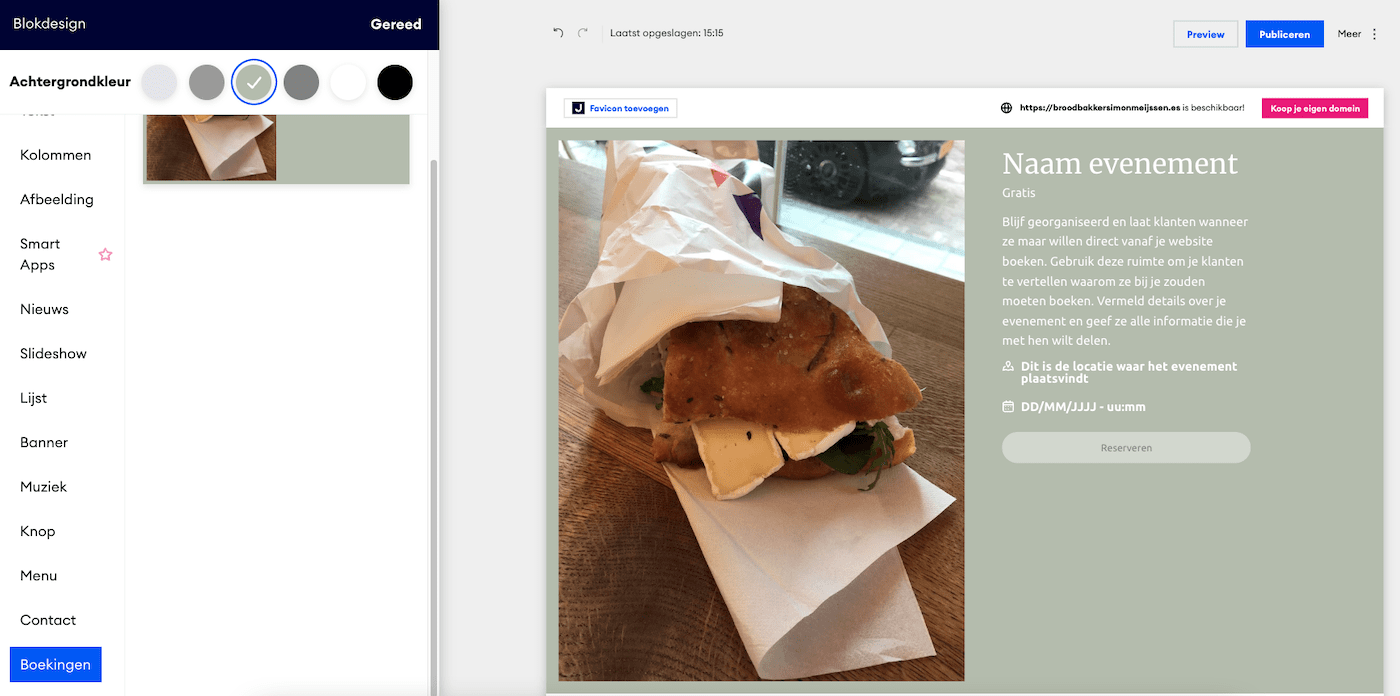Open the Afbeelding block category

(x=57, y=199)
